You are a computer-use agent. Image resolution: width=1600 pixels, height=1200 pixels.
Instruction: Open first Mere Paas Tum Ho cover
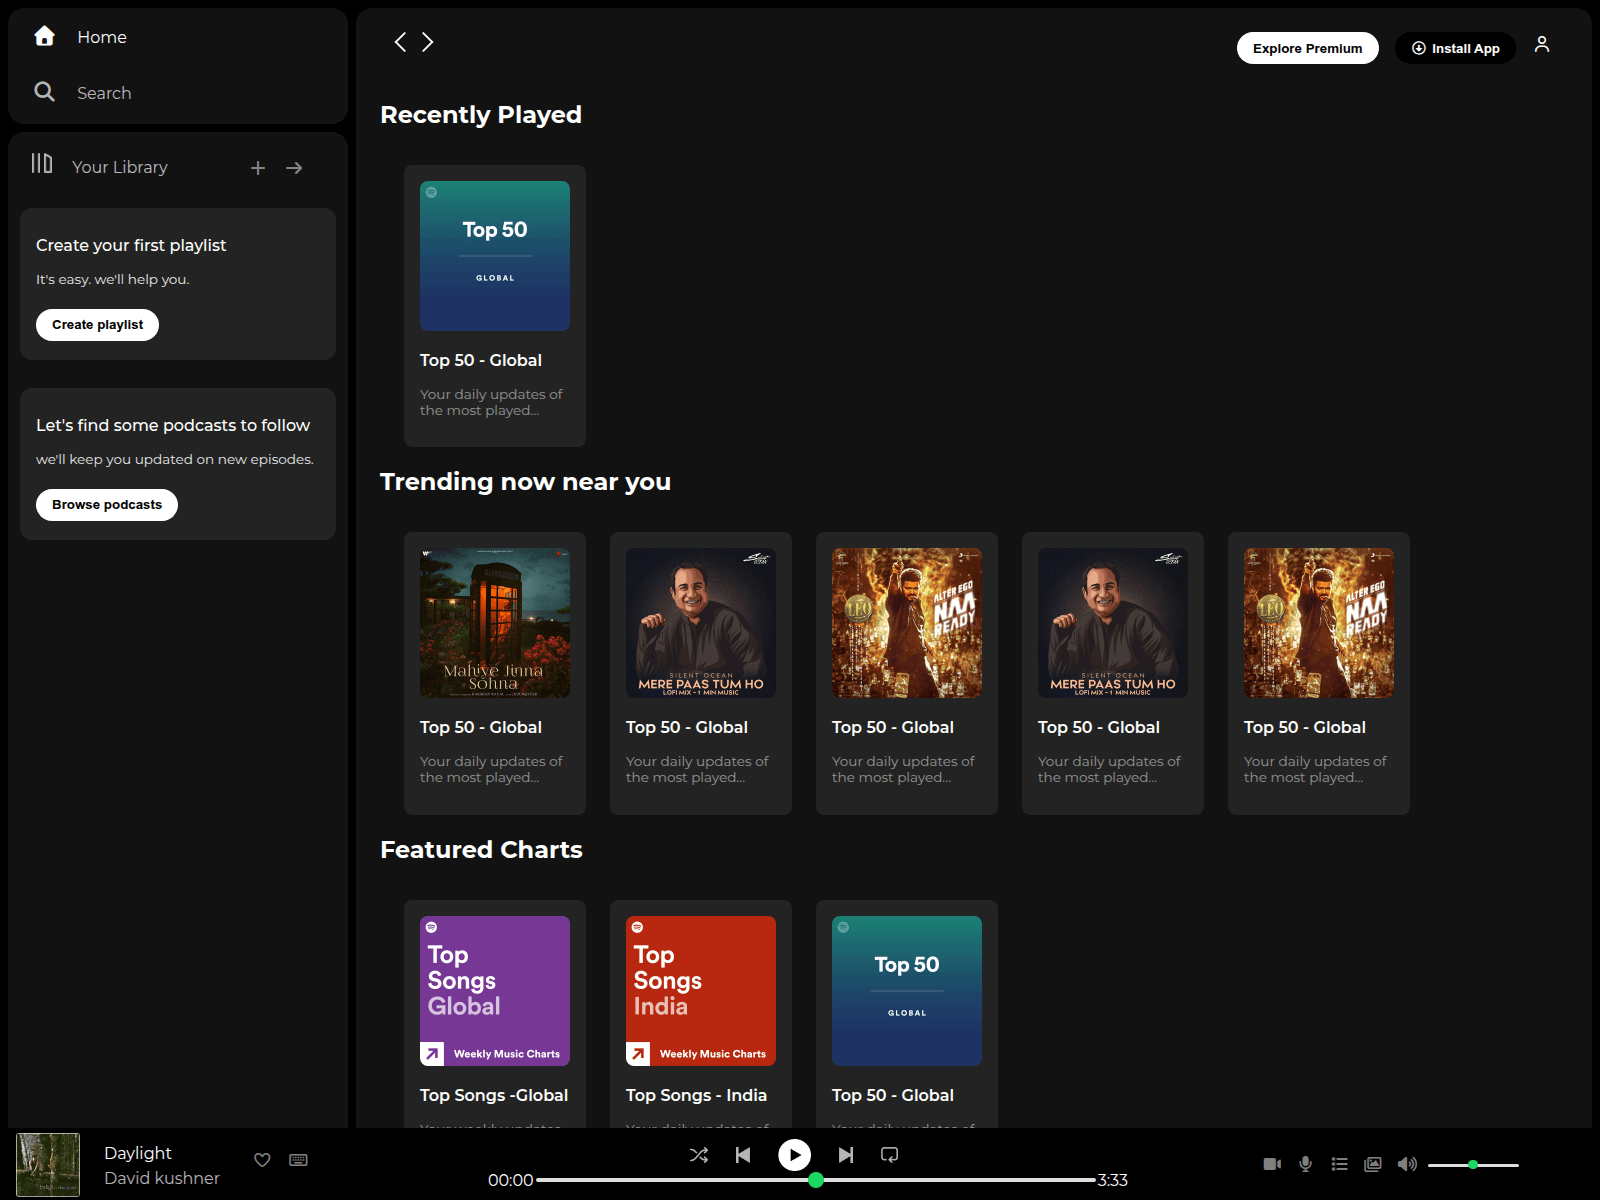(x=701, y=623)
